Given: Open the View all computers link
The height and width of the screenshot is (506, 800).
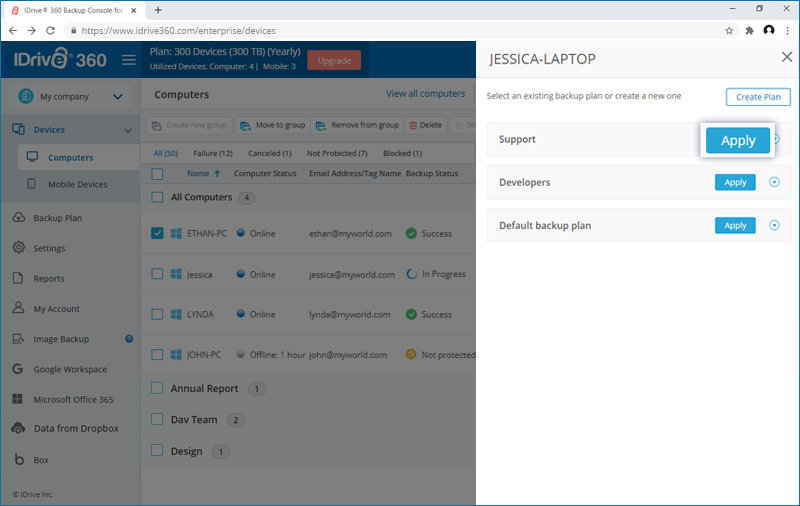Looking at the screenshot, I should pos(425,93).
